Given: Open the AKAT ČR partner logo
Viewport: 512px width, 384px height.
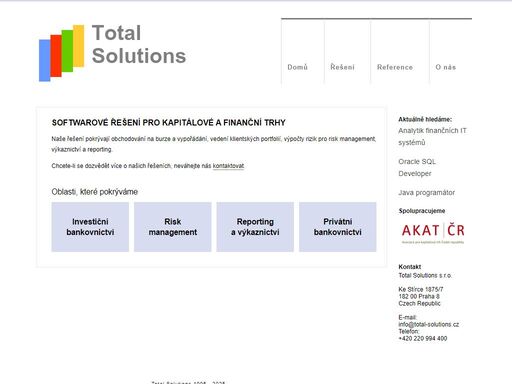Looking at the screenshot, I should point(433,233).
